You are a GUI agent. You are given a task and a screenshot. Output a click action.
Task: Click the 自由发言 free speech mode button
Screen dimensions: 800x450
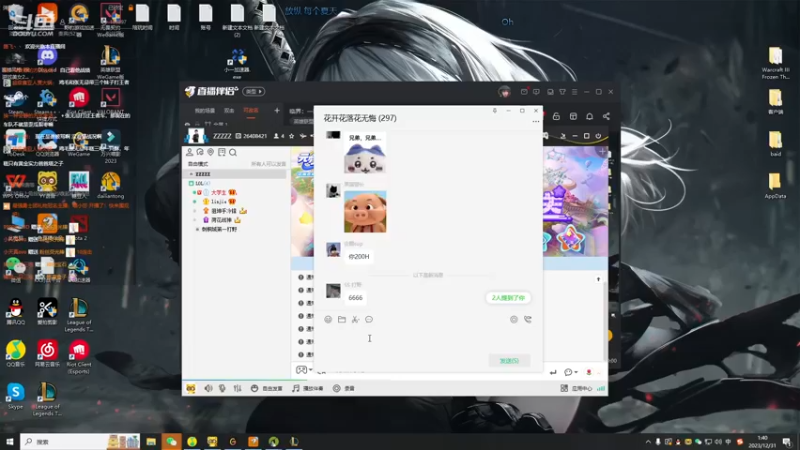(266, 388)
